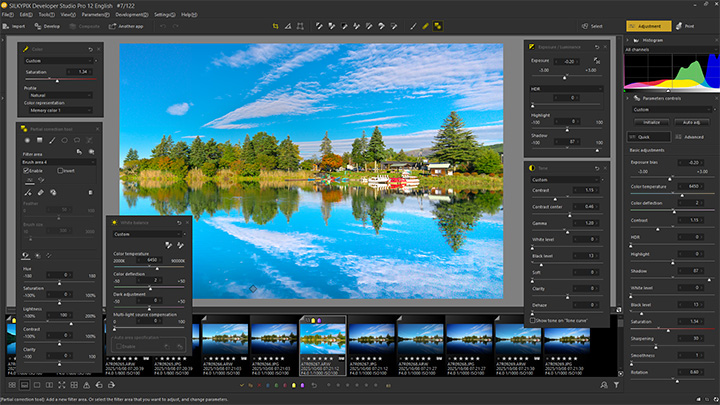Check the Invert checkbox

point(61,171)
